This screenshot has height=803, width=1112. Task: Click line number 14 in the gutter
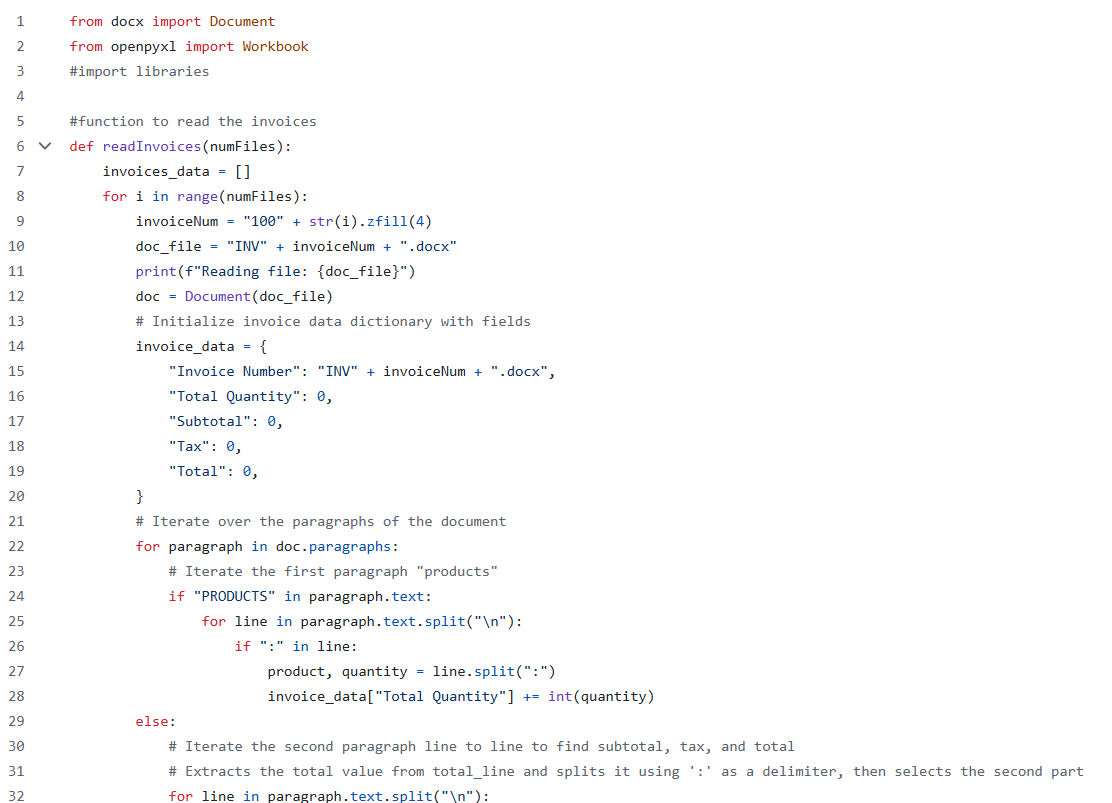tap(16, 346)
